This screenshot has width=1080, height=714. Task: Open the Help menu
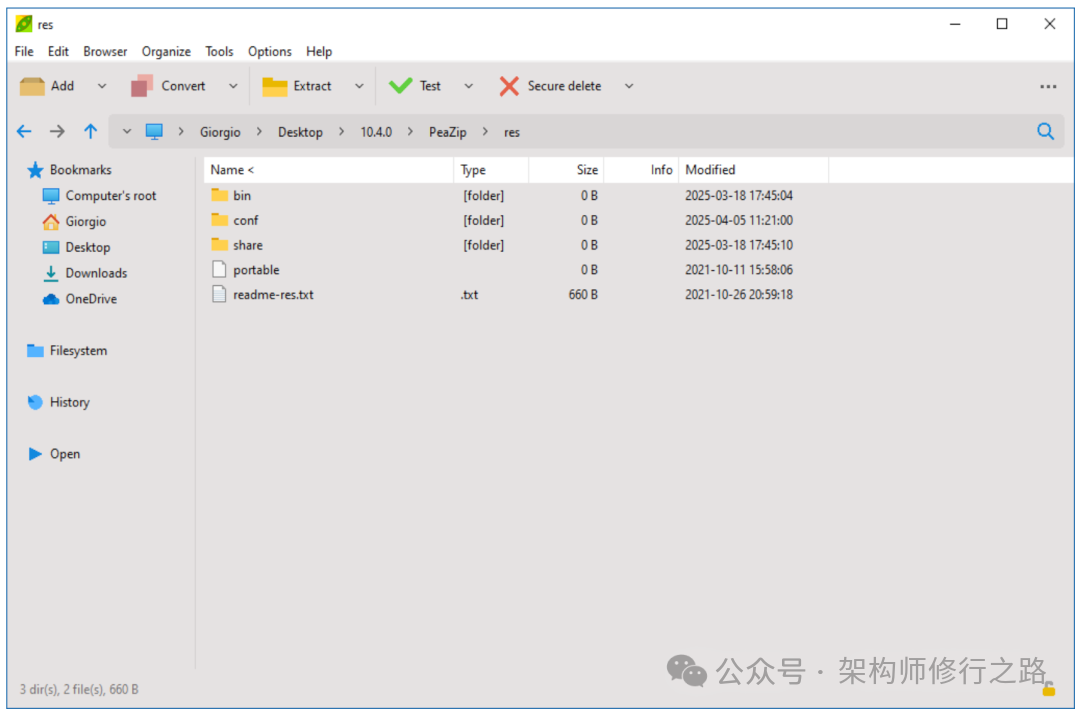(319, 52)
